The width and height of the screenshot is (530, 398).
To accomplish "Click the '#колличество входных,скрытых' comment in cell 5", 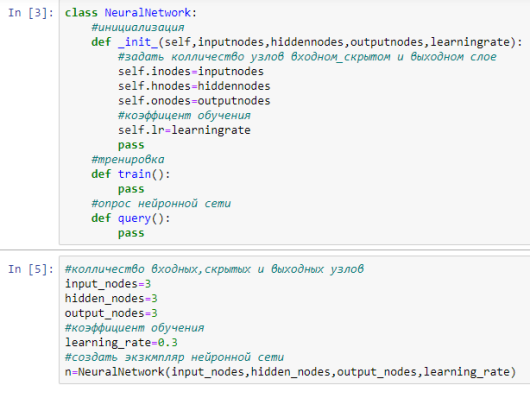I will [x=214, y=269].
